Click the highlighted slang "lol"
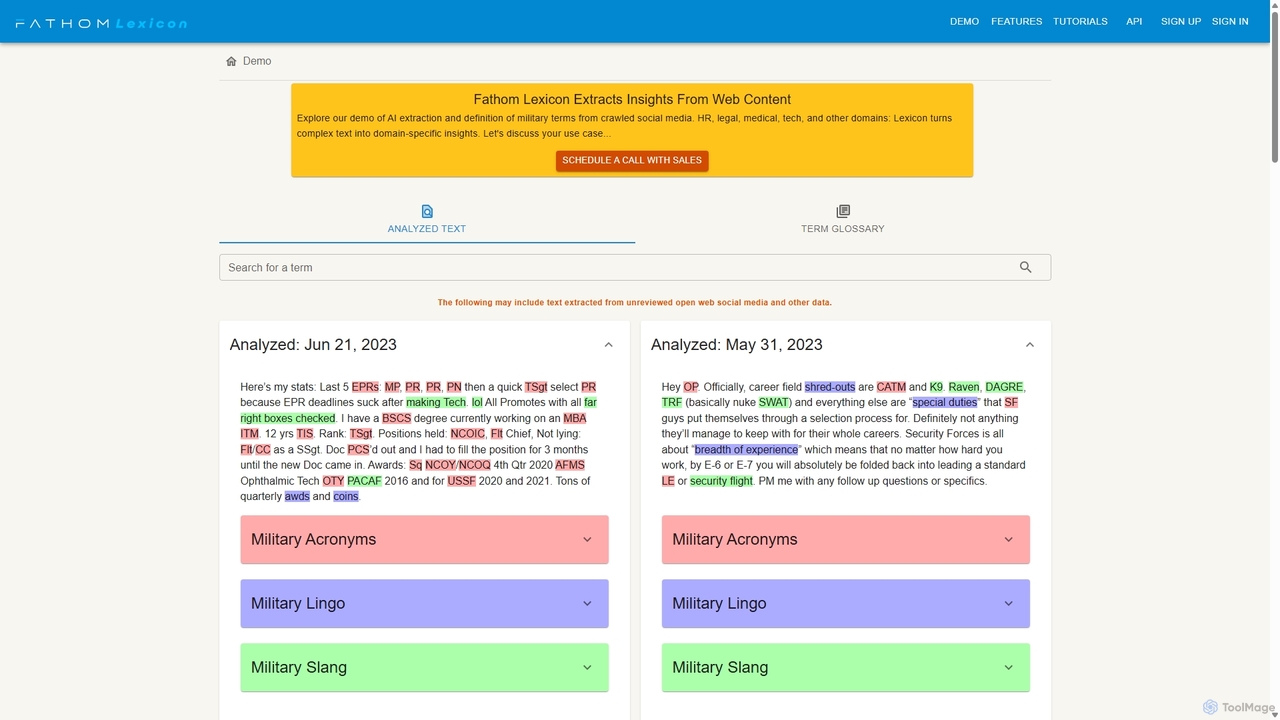 477,402
